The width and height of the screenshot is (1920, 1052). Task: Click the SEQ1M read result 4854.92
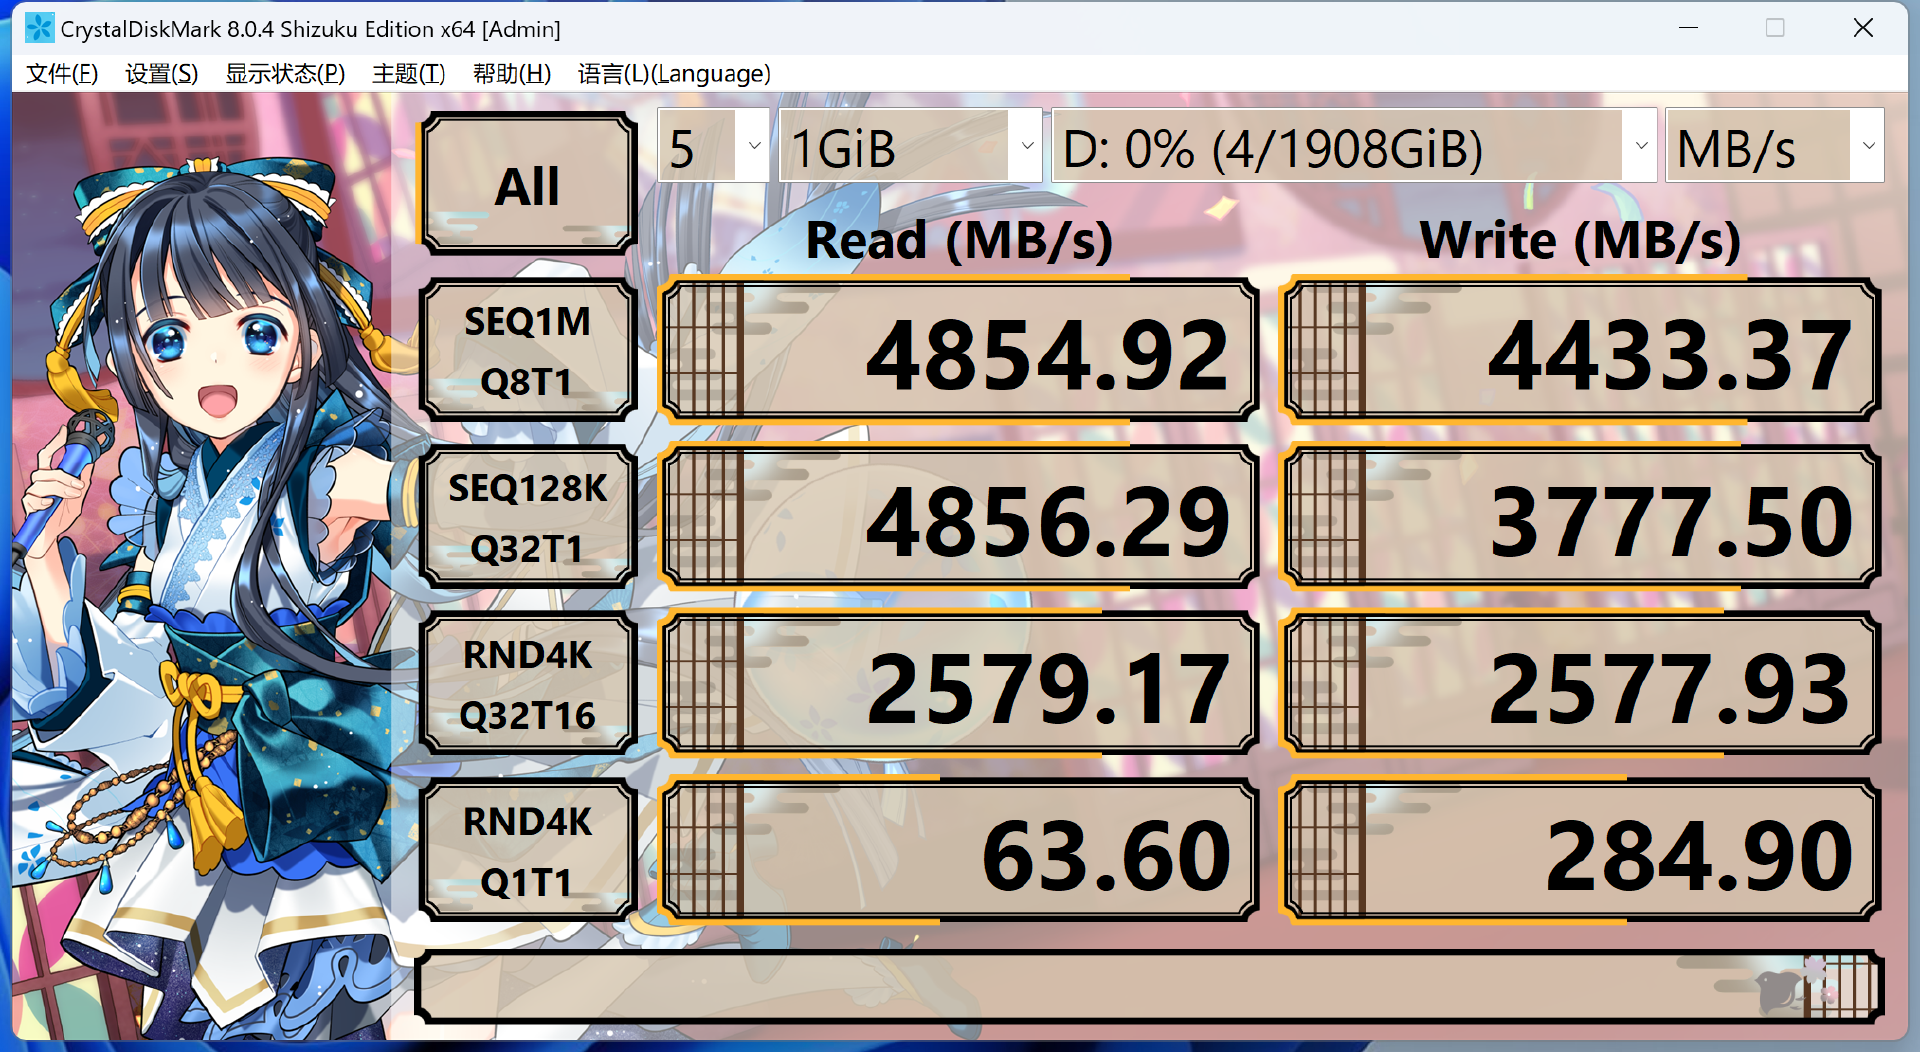coord(959,350)
